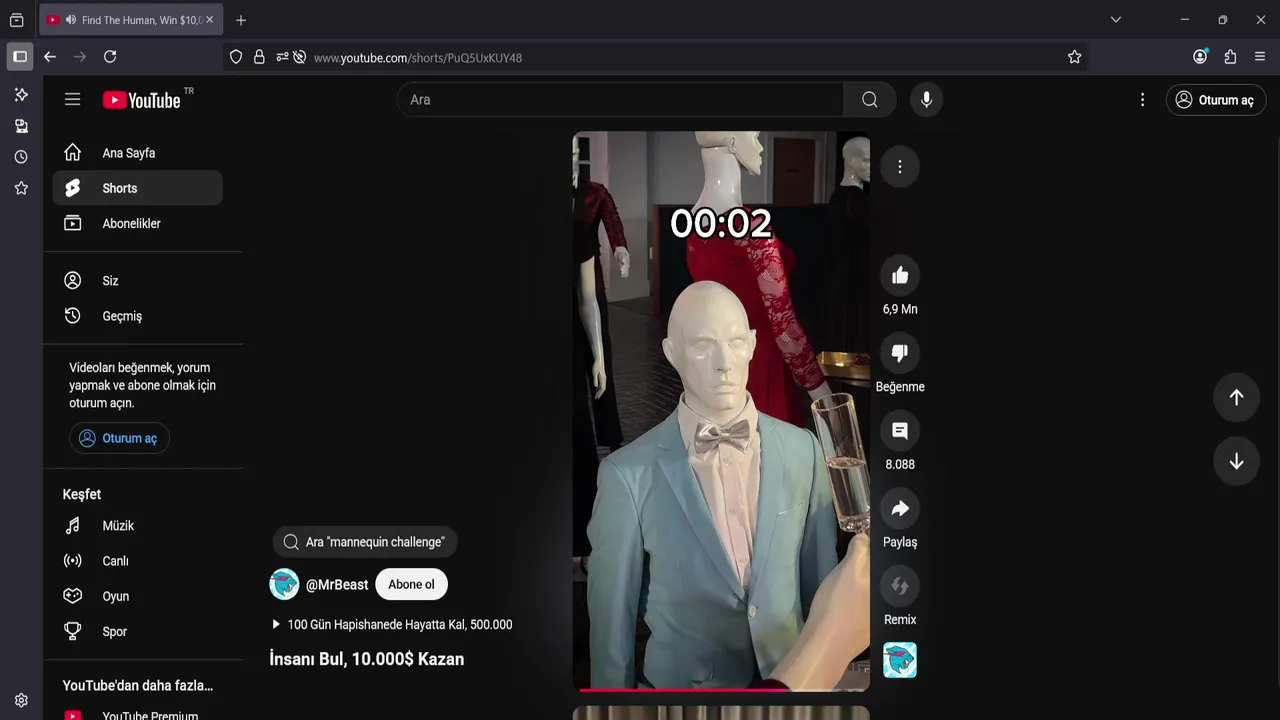Show site security padlock info
This screenshot has width=1280, height=720.
click(259, 57)
